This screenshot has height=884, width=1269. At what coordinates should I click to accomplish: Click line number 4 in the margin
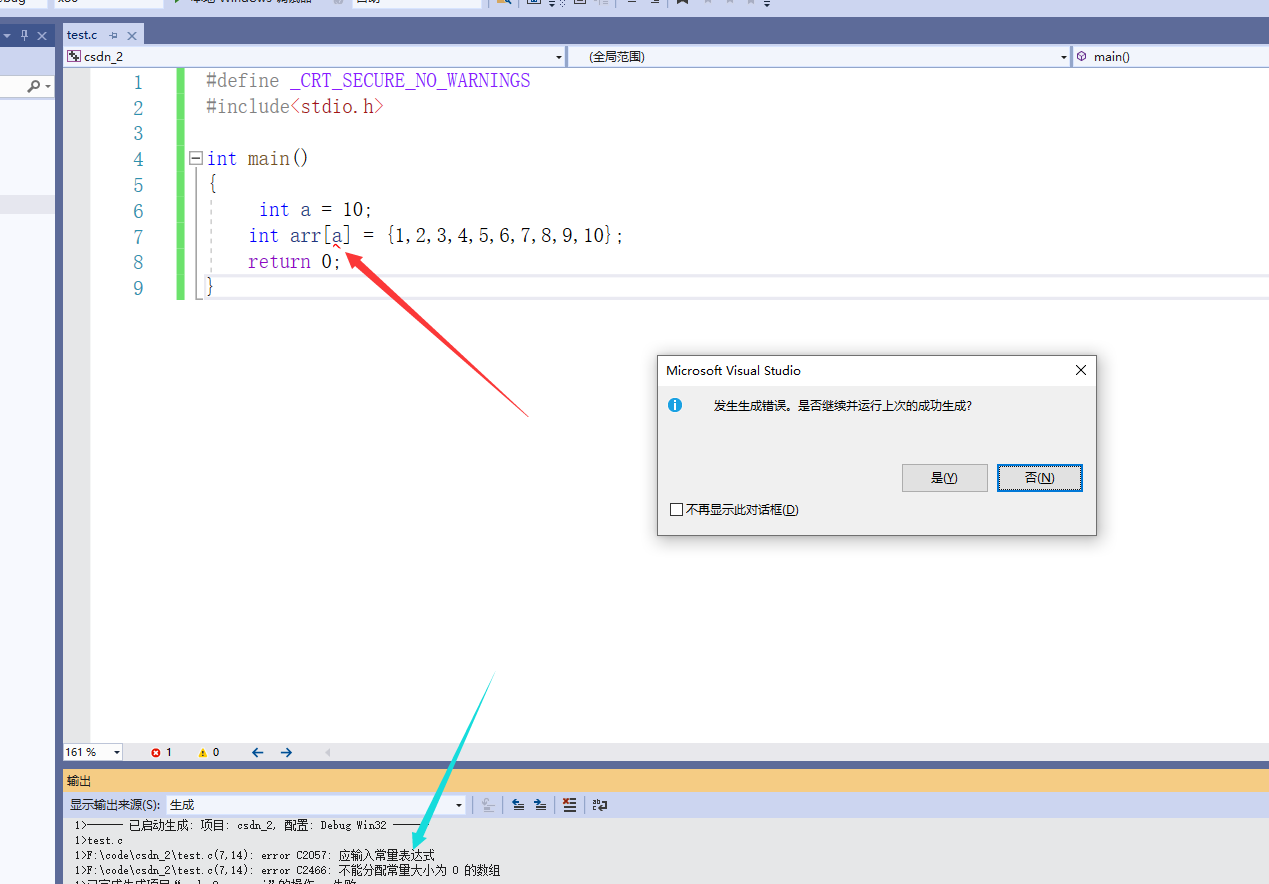[x=138, y=159]
